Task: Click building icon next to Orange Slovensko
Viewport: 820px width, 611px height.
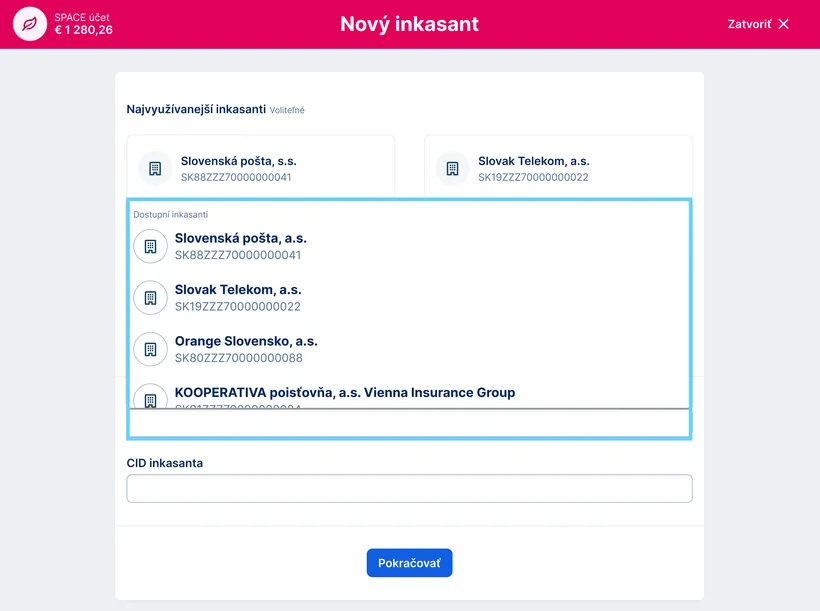Action: [x=150, y=349]
